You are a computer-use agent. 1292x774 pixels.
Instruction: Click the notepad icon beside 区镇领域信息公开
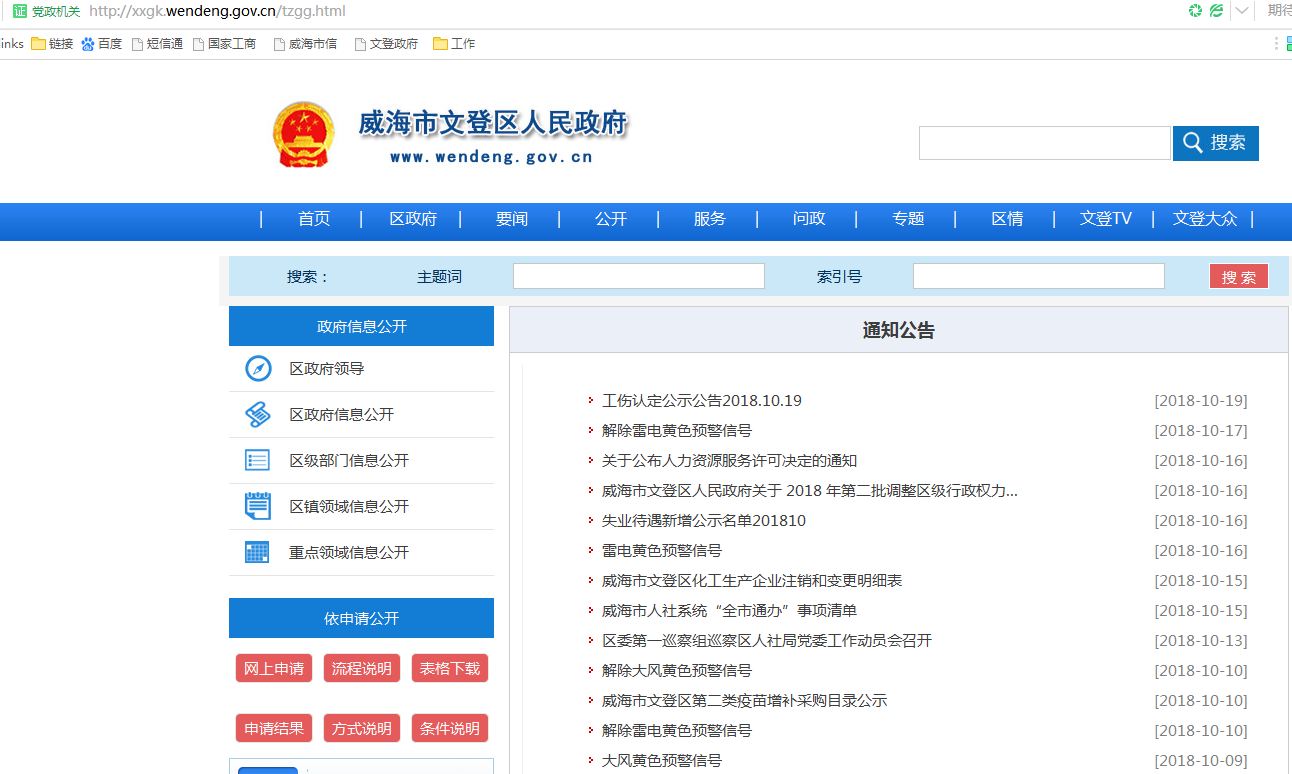(258, 506)
